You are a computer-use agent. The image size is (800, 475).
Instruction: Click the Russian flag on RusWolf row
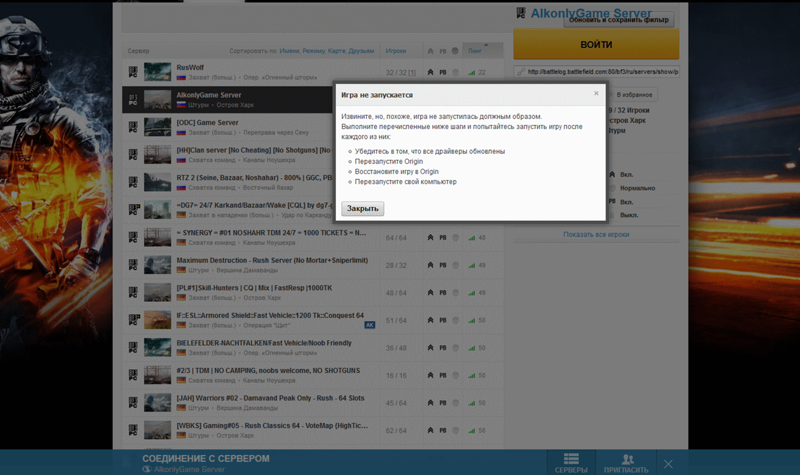click(181, 78)
